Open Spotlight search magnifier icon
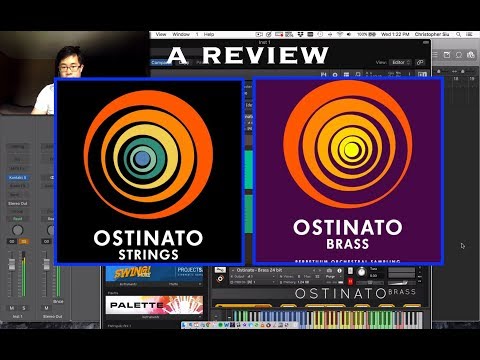This screenshot has width=480, height=360. coord(459,34)
